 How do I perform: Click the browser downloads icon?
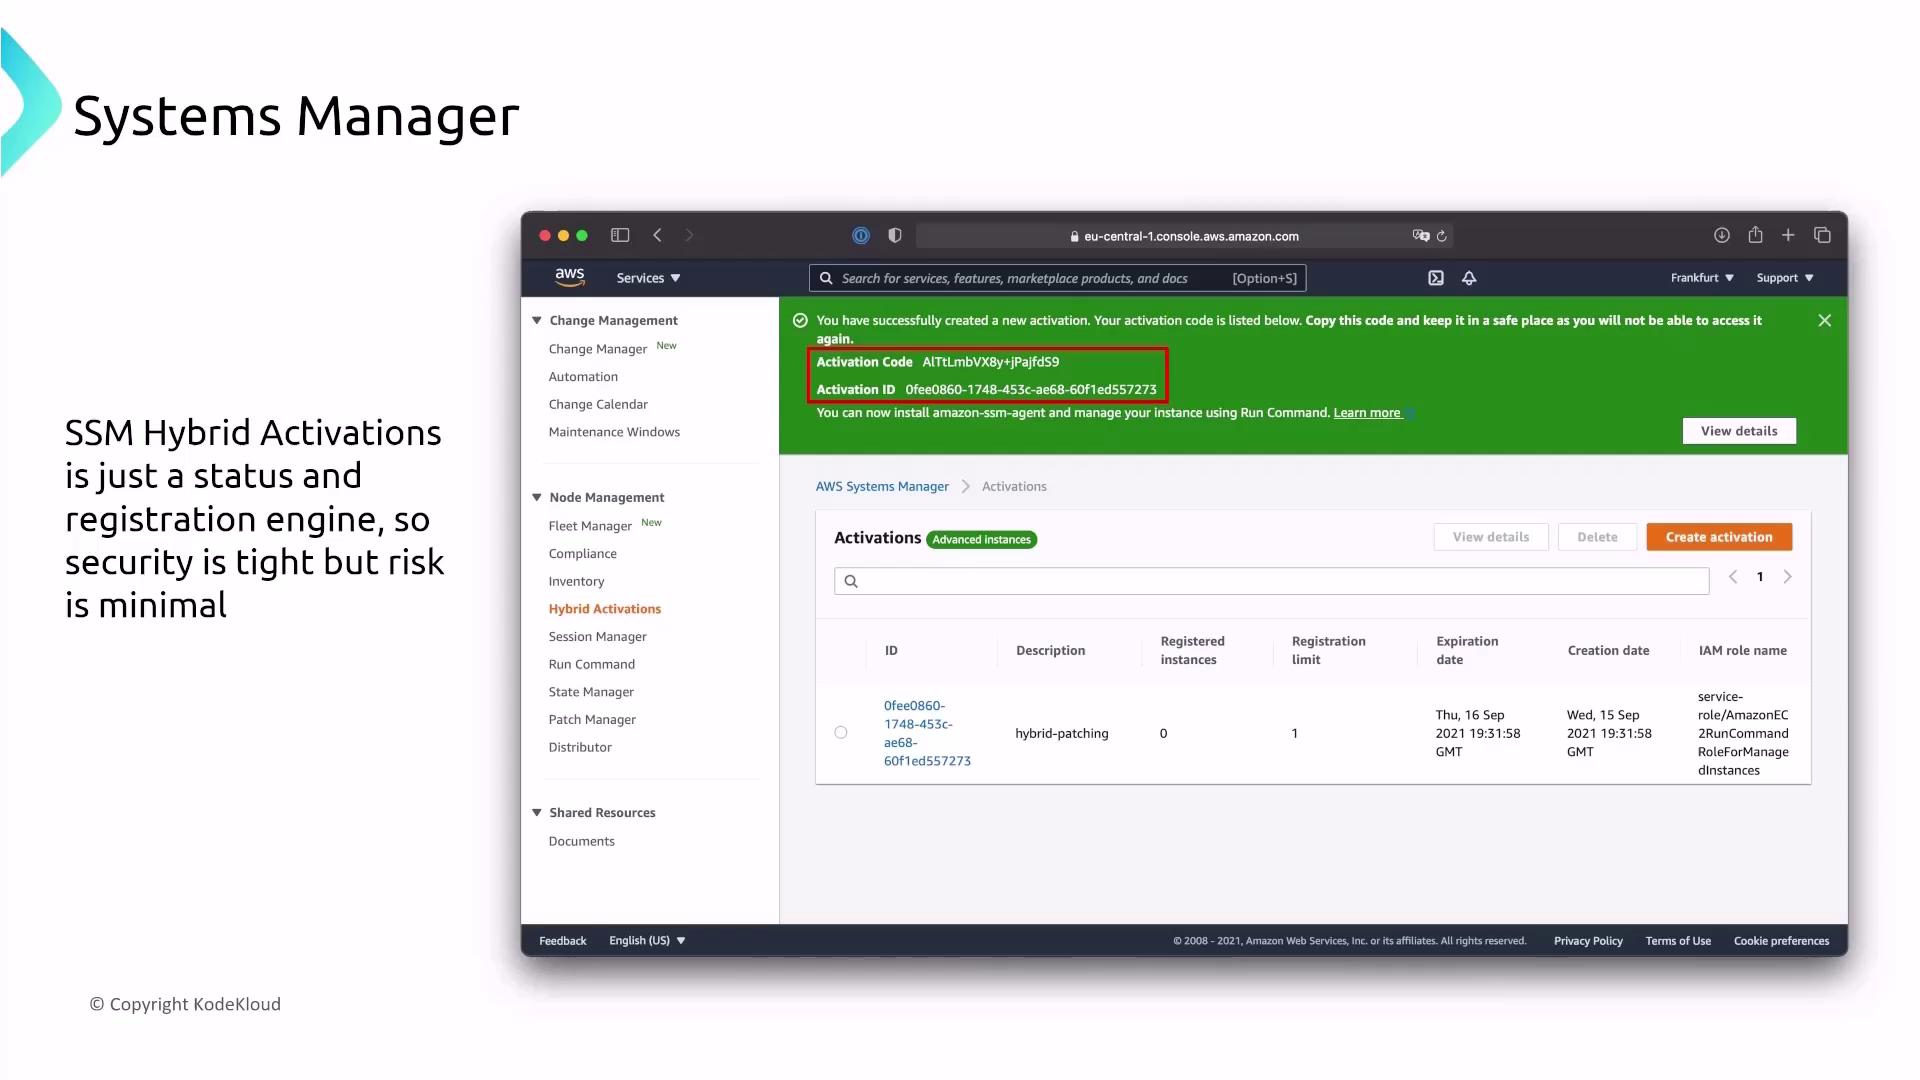(x=1721, y=236)
